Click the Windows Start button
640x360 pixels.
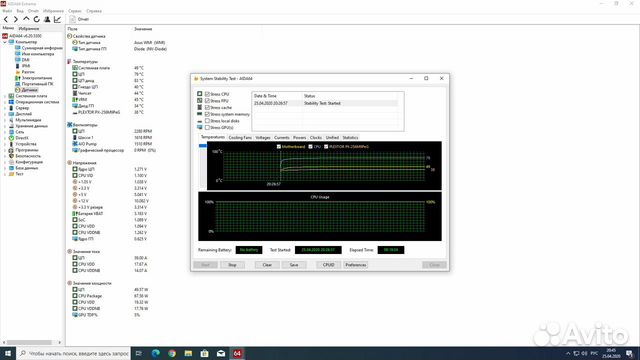point(8,353)
